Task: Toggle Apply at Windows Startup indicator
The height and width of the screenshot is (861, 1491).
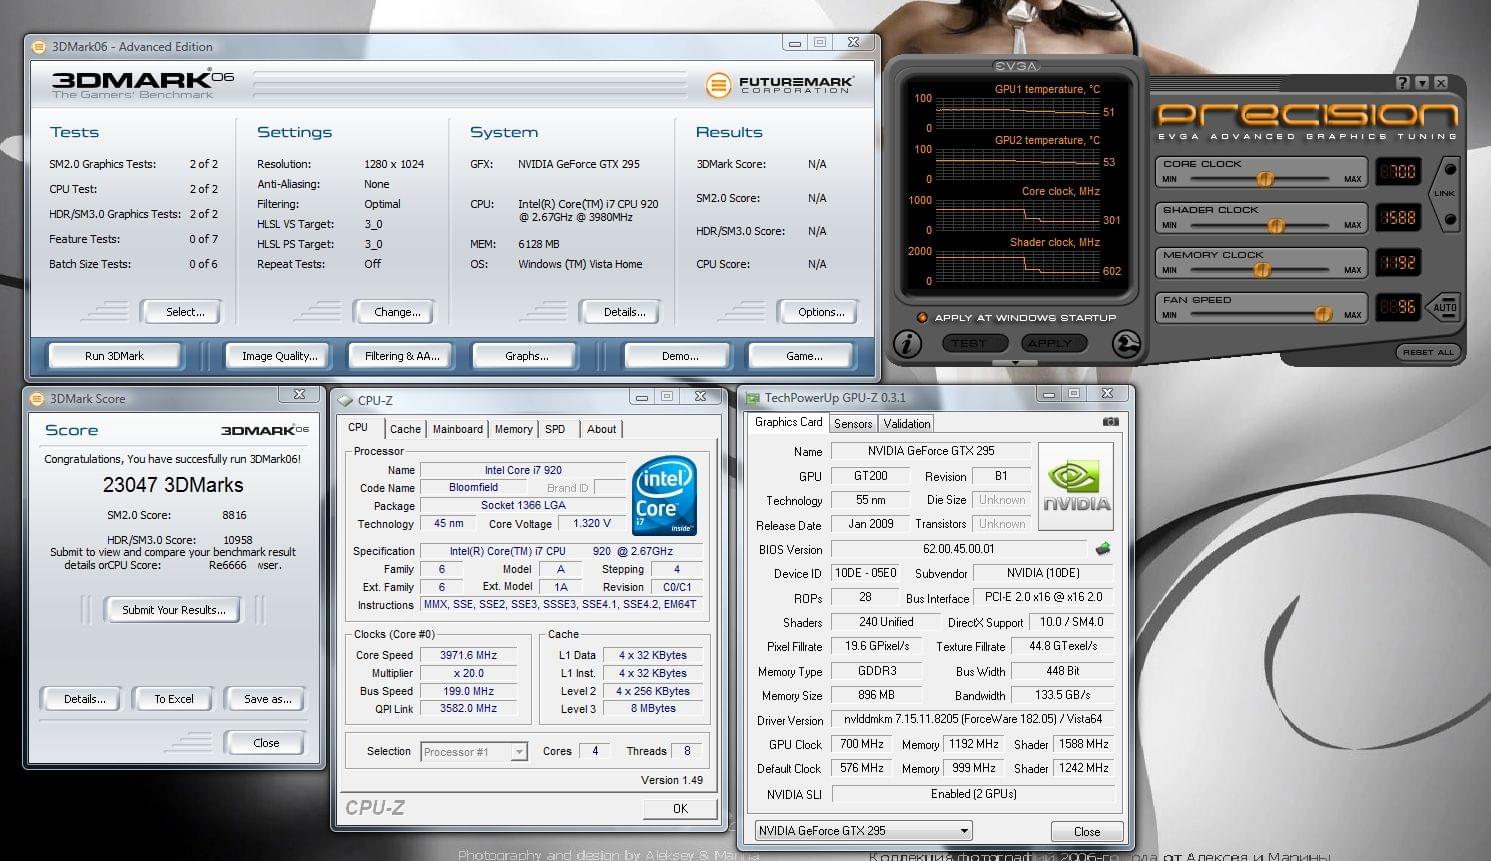Action: pos(922,318)
